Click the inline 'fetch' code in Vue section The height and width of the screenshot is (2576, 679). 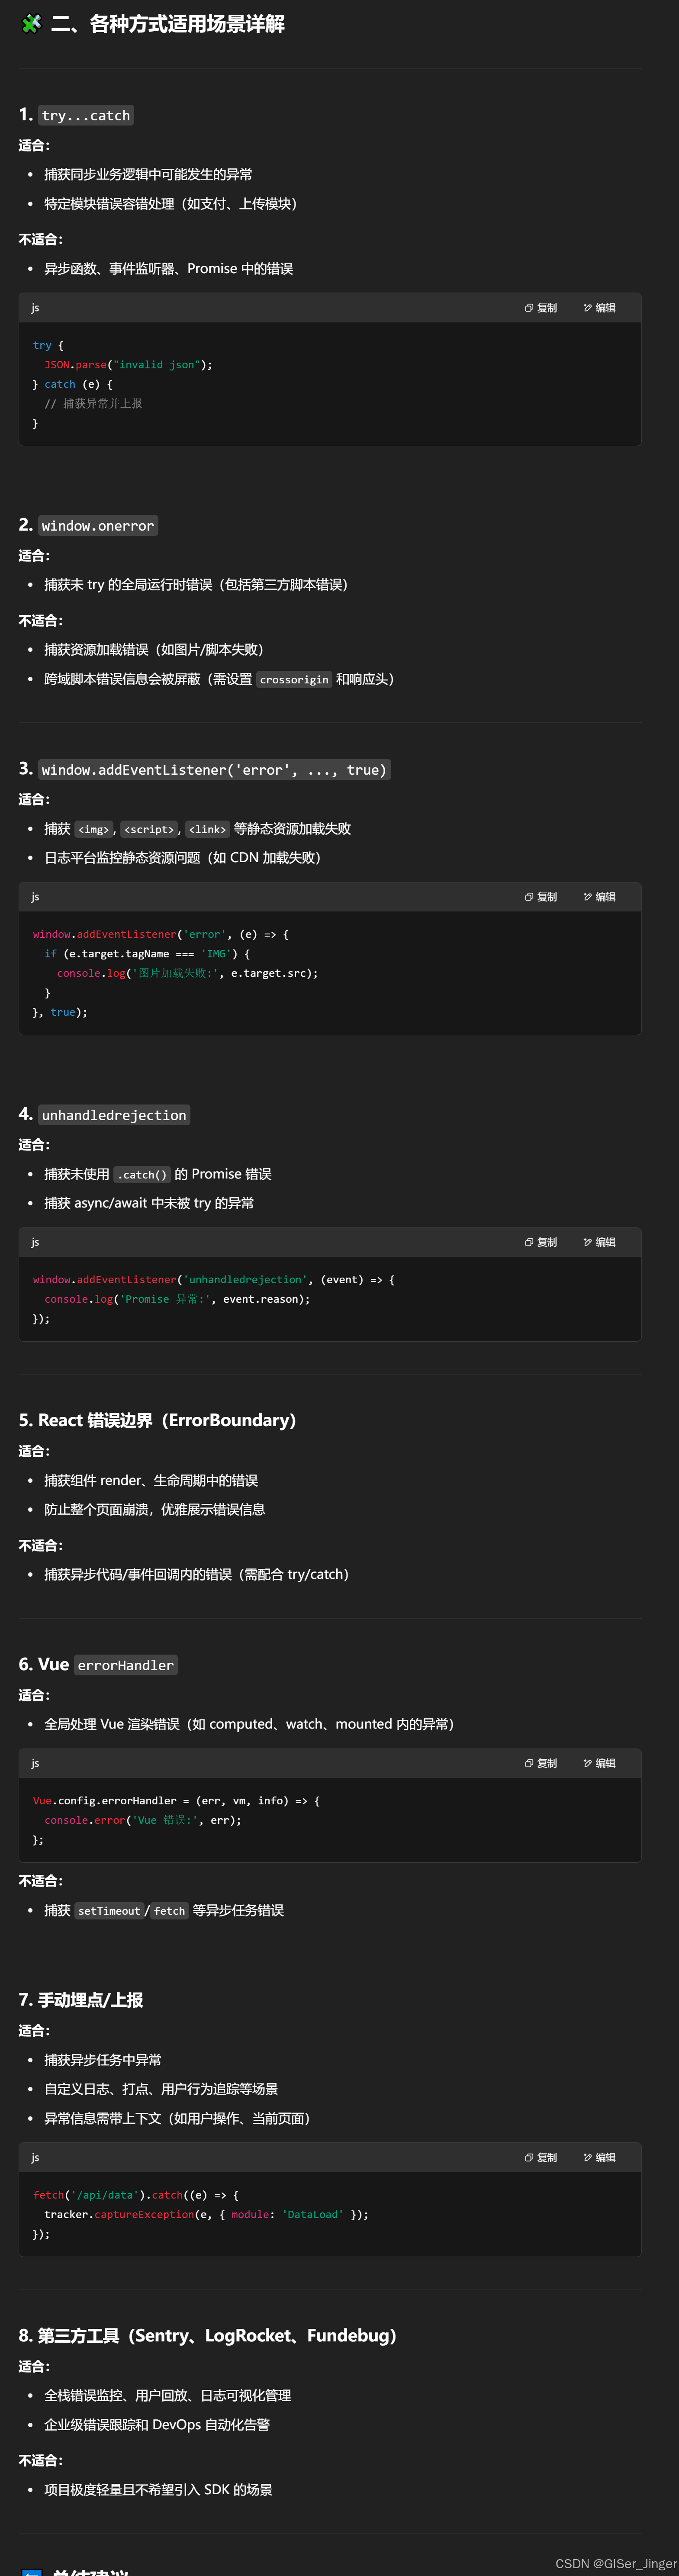coord(170,1911)
